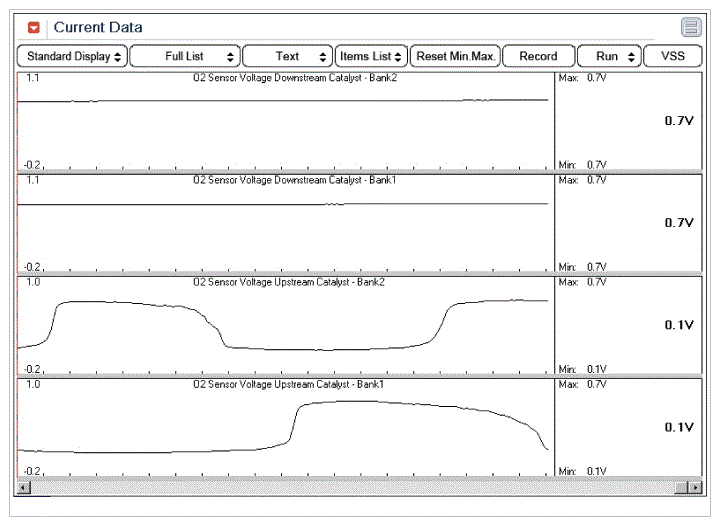
Task: Select the Downstream Catalyst Bank1 graph
Action: coord(284,222)
